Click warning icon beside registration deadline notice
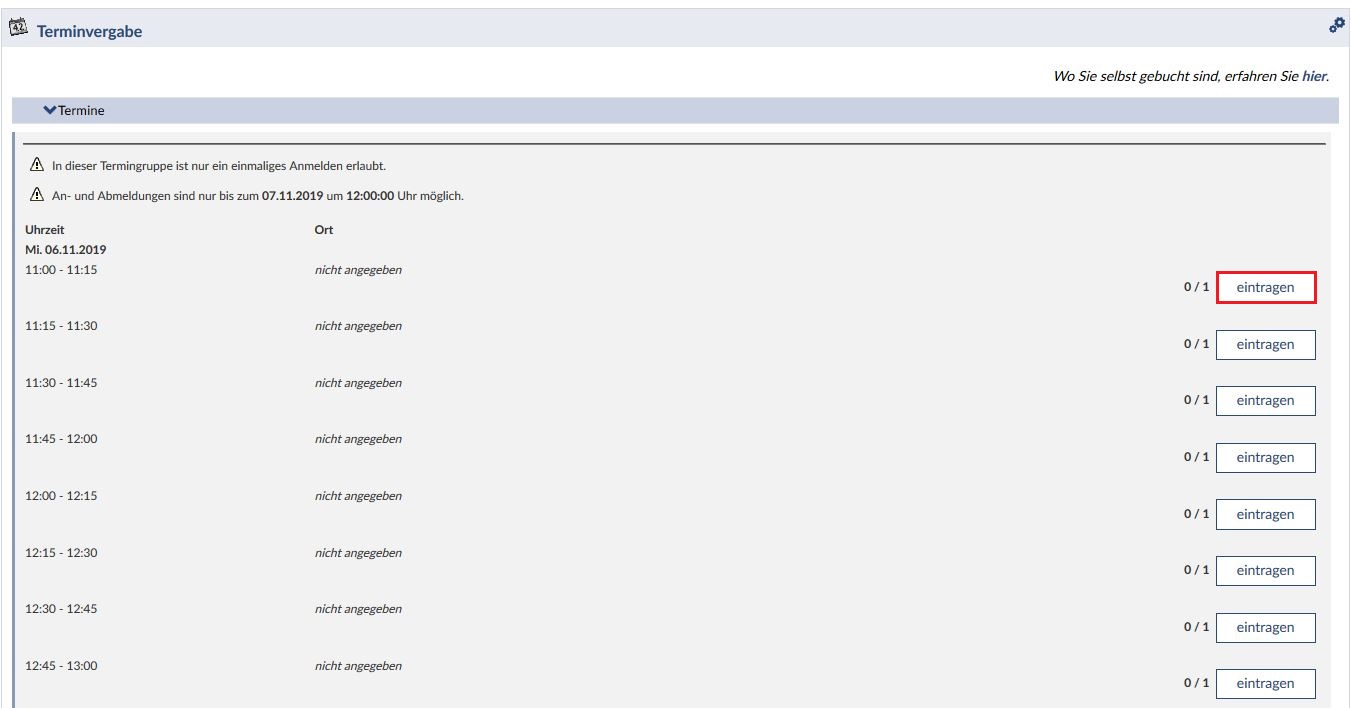 pyautogui.click(x=37, y=195)
